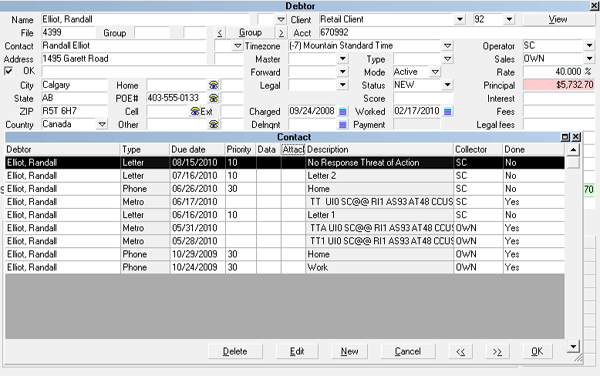
Task: Open the Status dropdown showing NEW
Action: (447, 85)
